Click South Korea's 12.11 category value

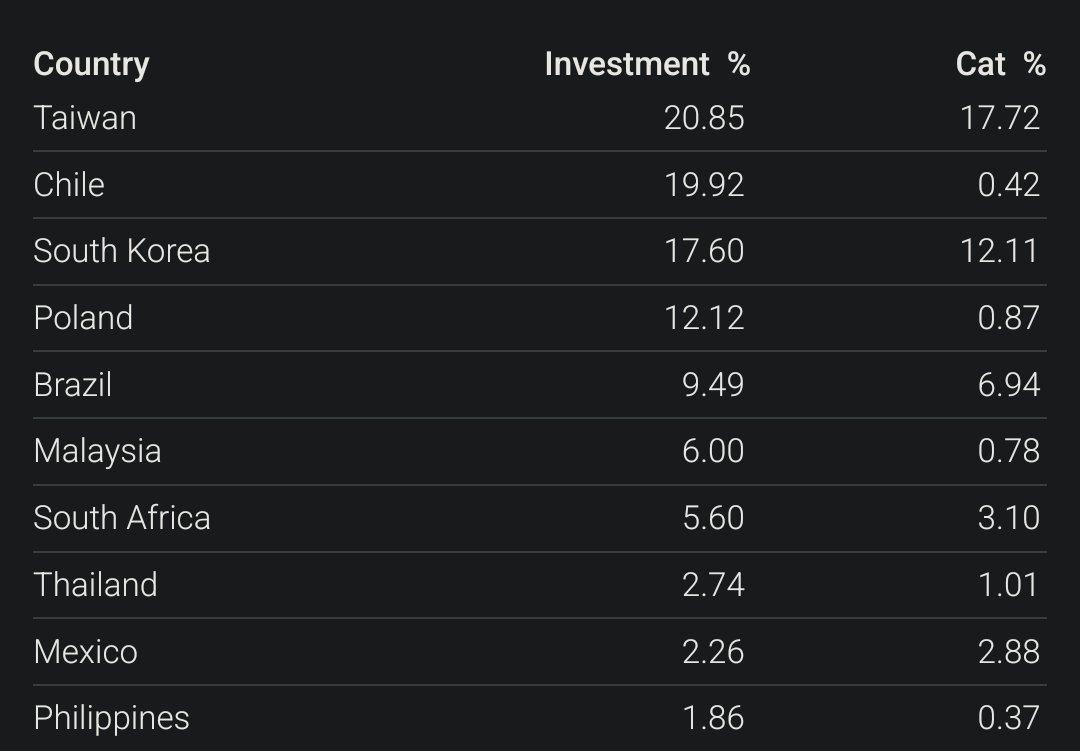point(999,251)
